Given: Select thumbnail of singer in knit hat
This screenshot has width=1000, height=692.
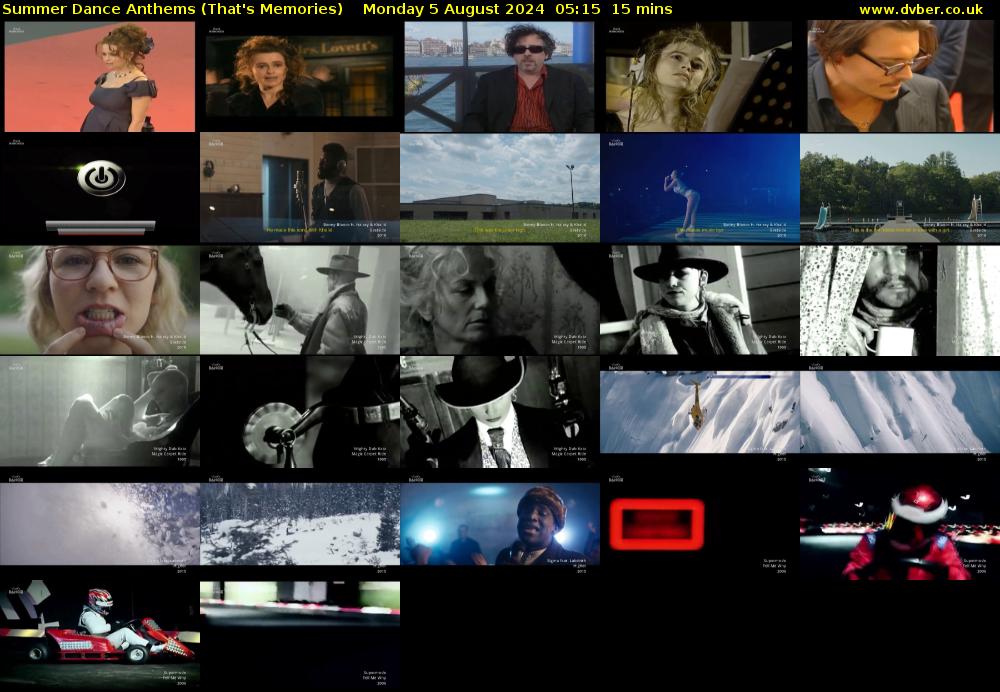Looking at the screenshot, I should pos(499,524).
